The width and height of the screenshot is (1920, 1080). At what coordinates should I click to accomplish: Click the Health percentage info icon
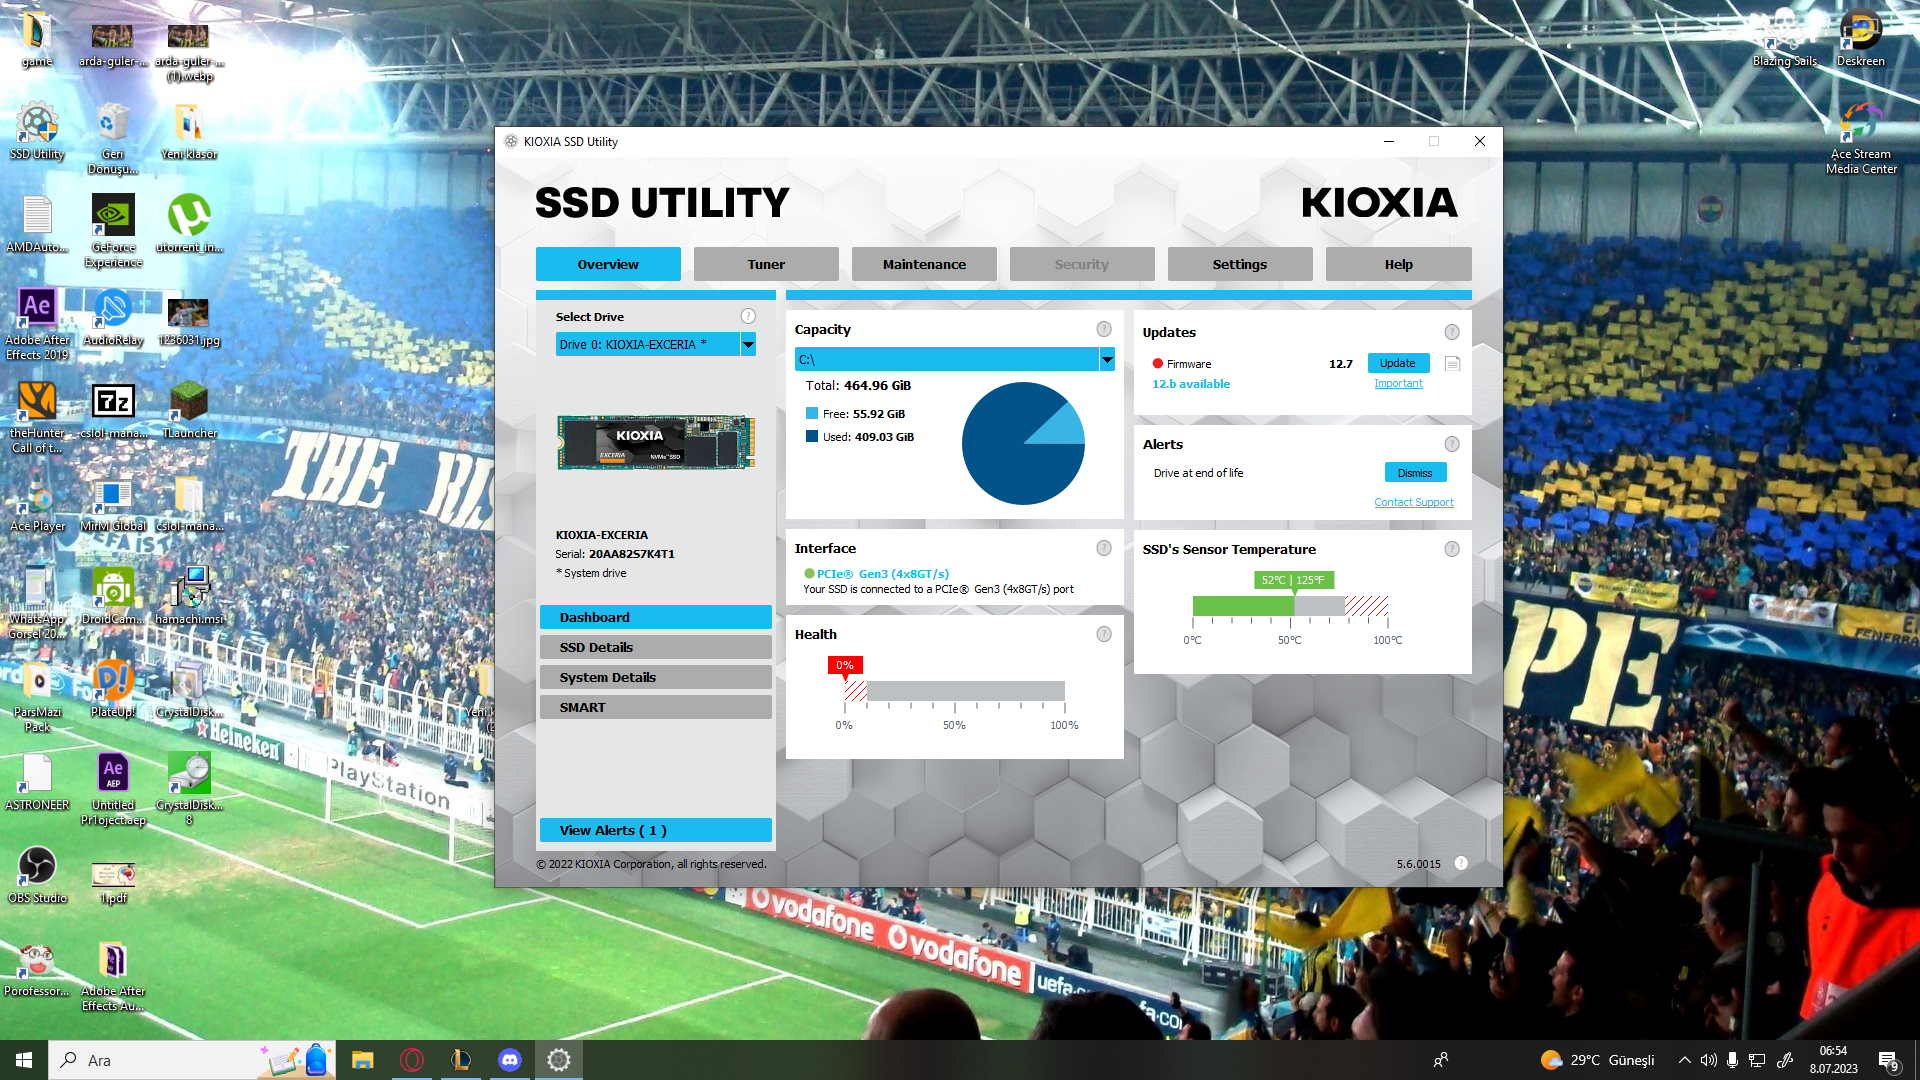[x=1104, y=633]
